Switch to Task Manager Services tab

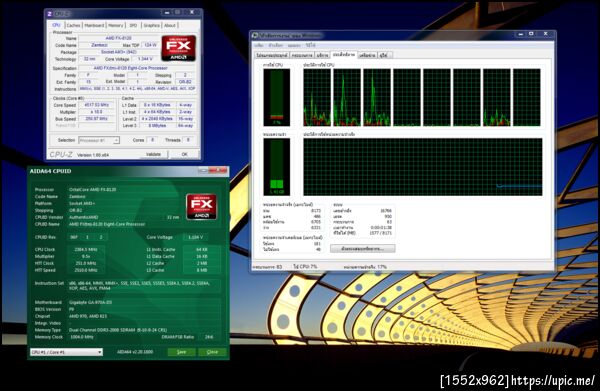(x=322, y=55)
